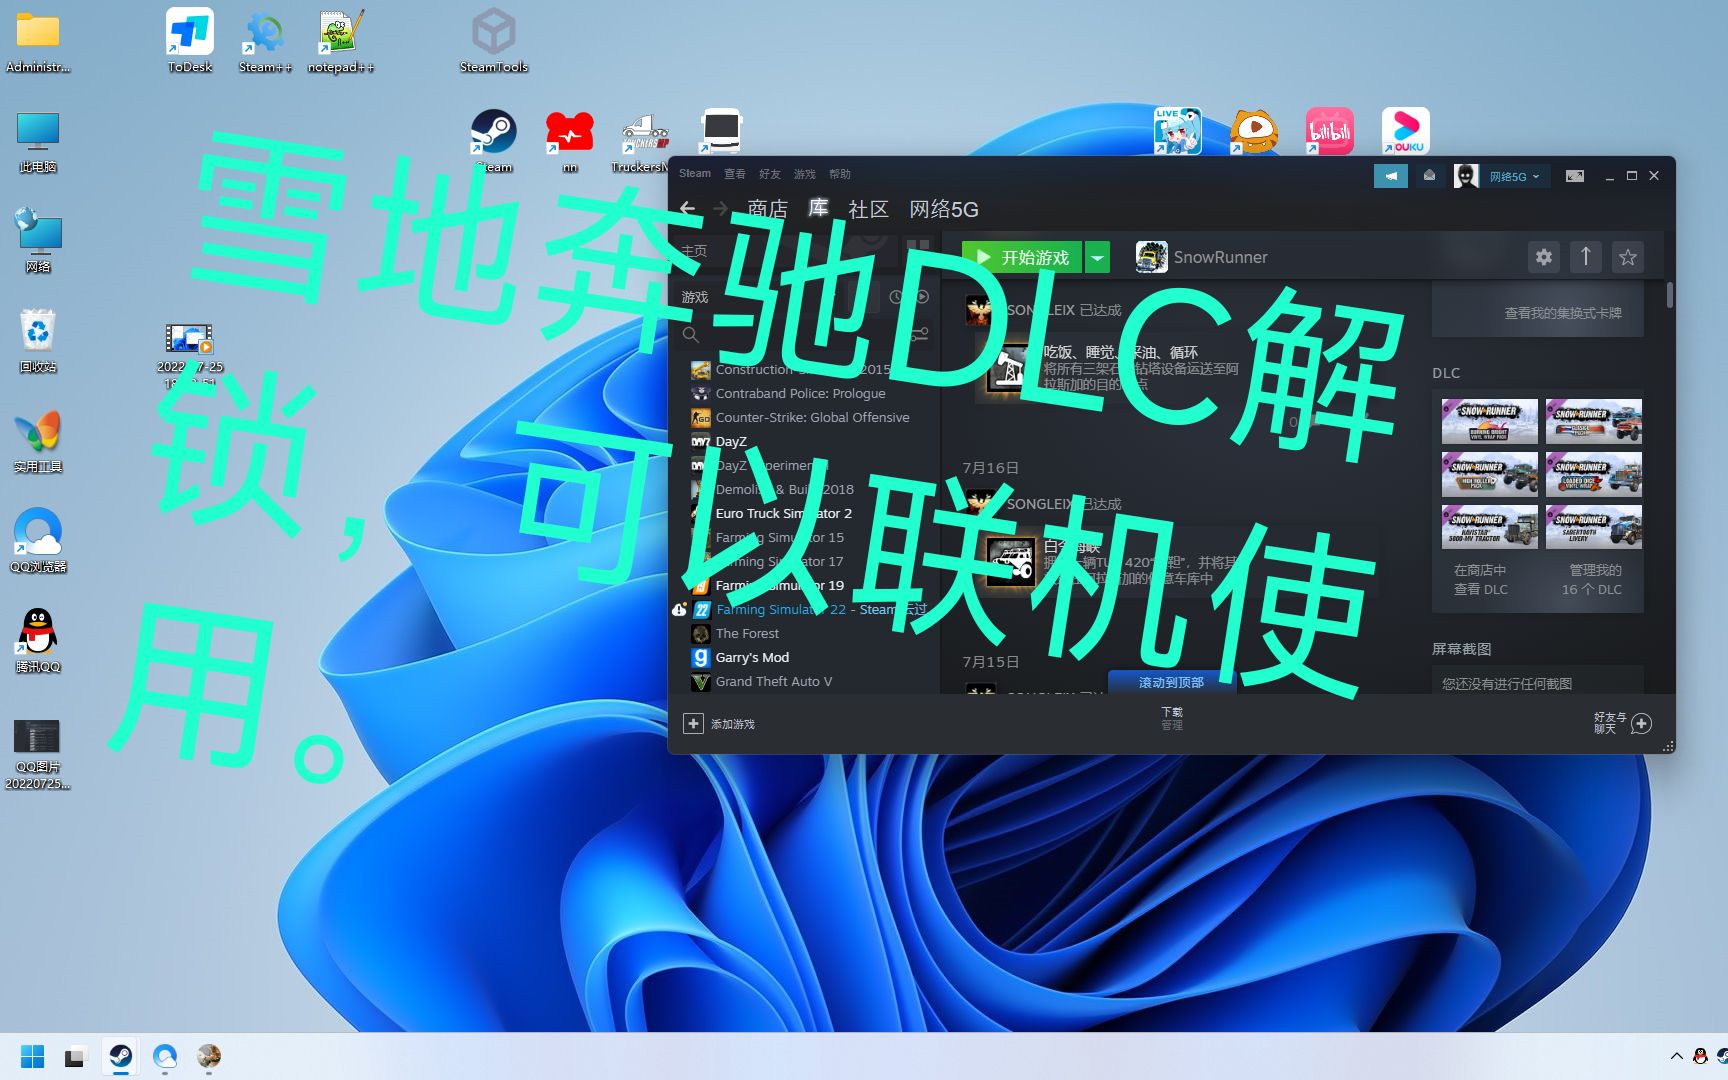The height and width of the screenshot is (1080, 1728).
Task: Open notepad++ desktop shortcut
Action: tap(340, 41)
